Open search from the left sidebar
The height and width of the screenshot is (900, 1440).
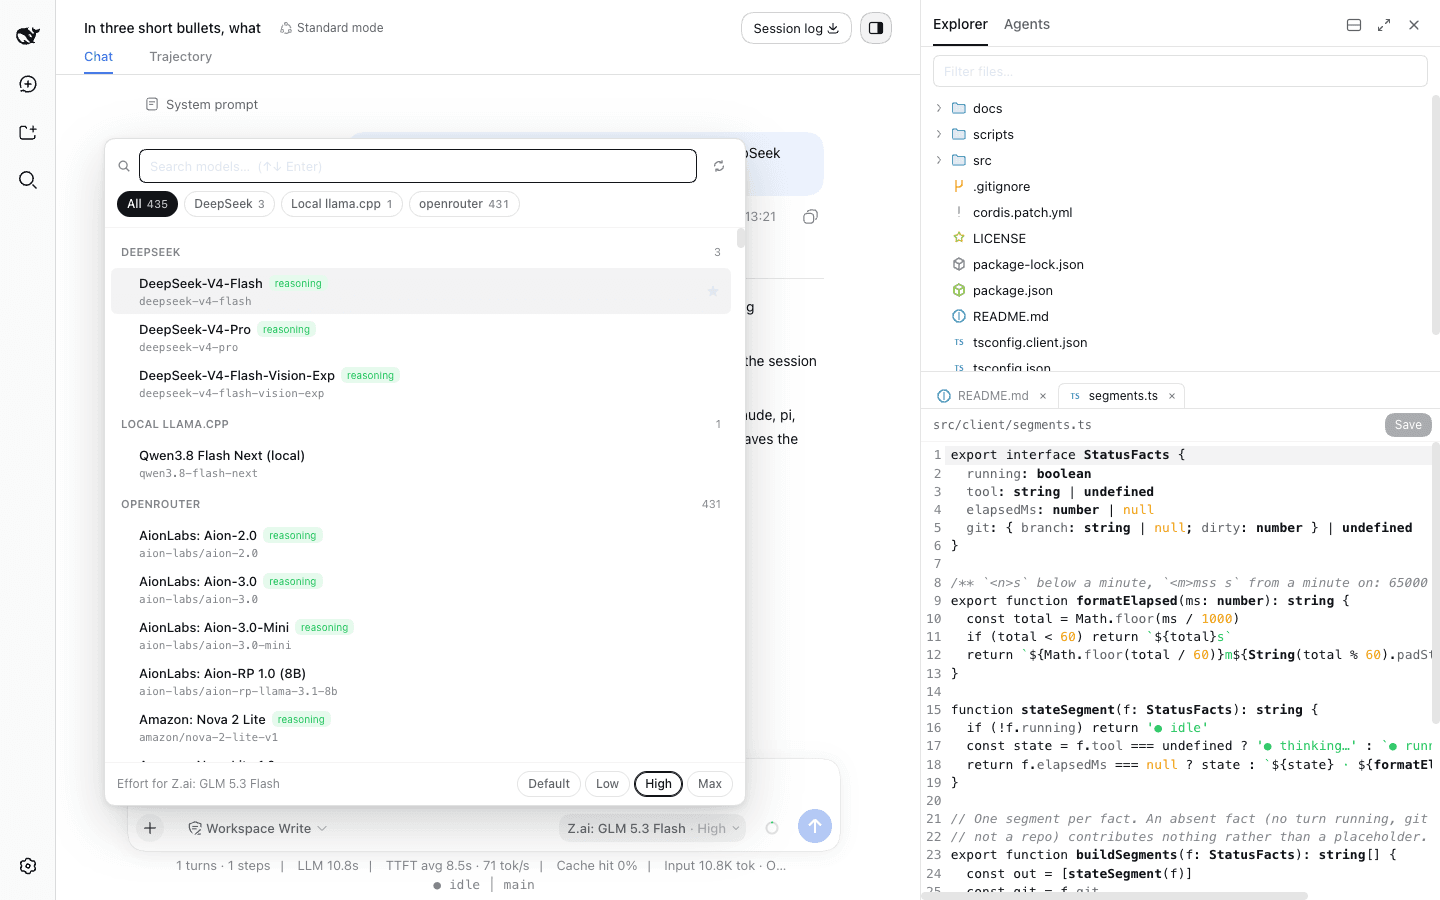click(x=28, y=180)
